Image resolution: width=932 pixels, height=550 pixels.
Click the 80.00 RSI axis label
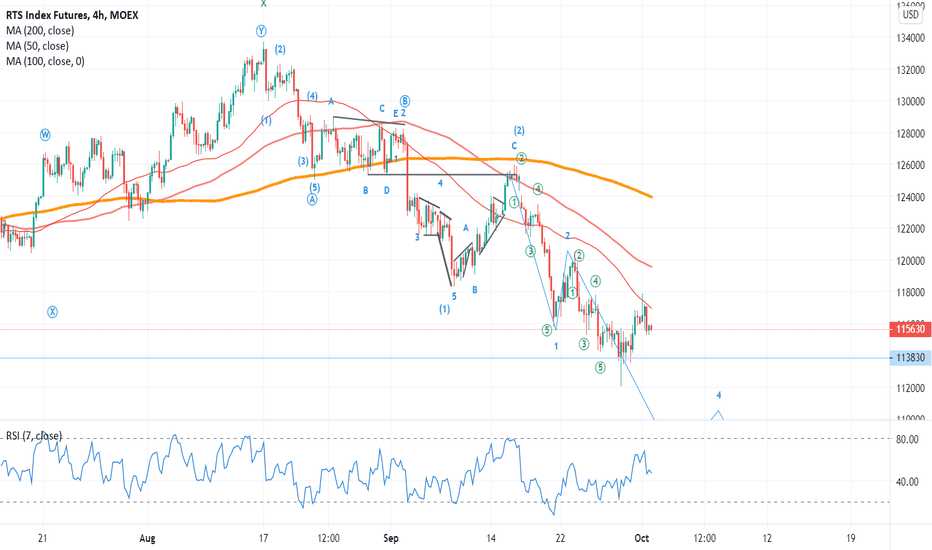pyautogui.click(x=908, y=439)
